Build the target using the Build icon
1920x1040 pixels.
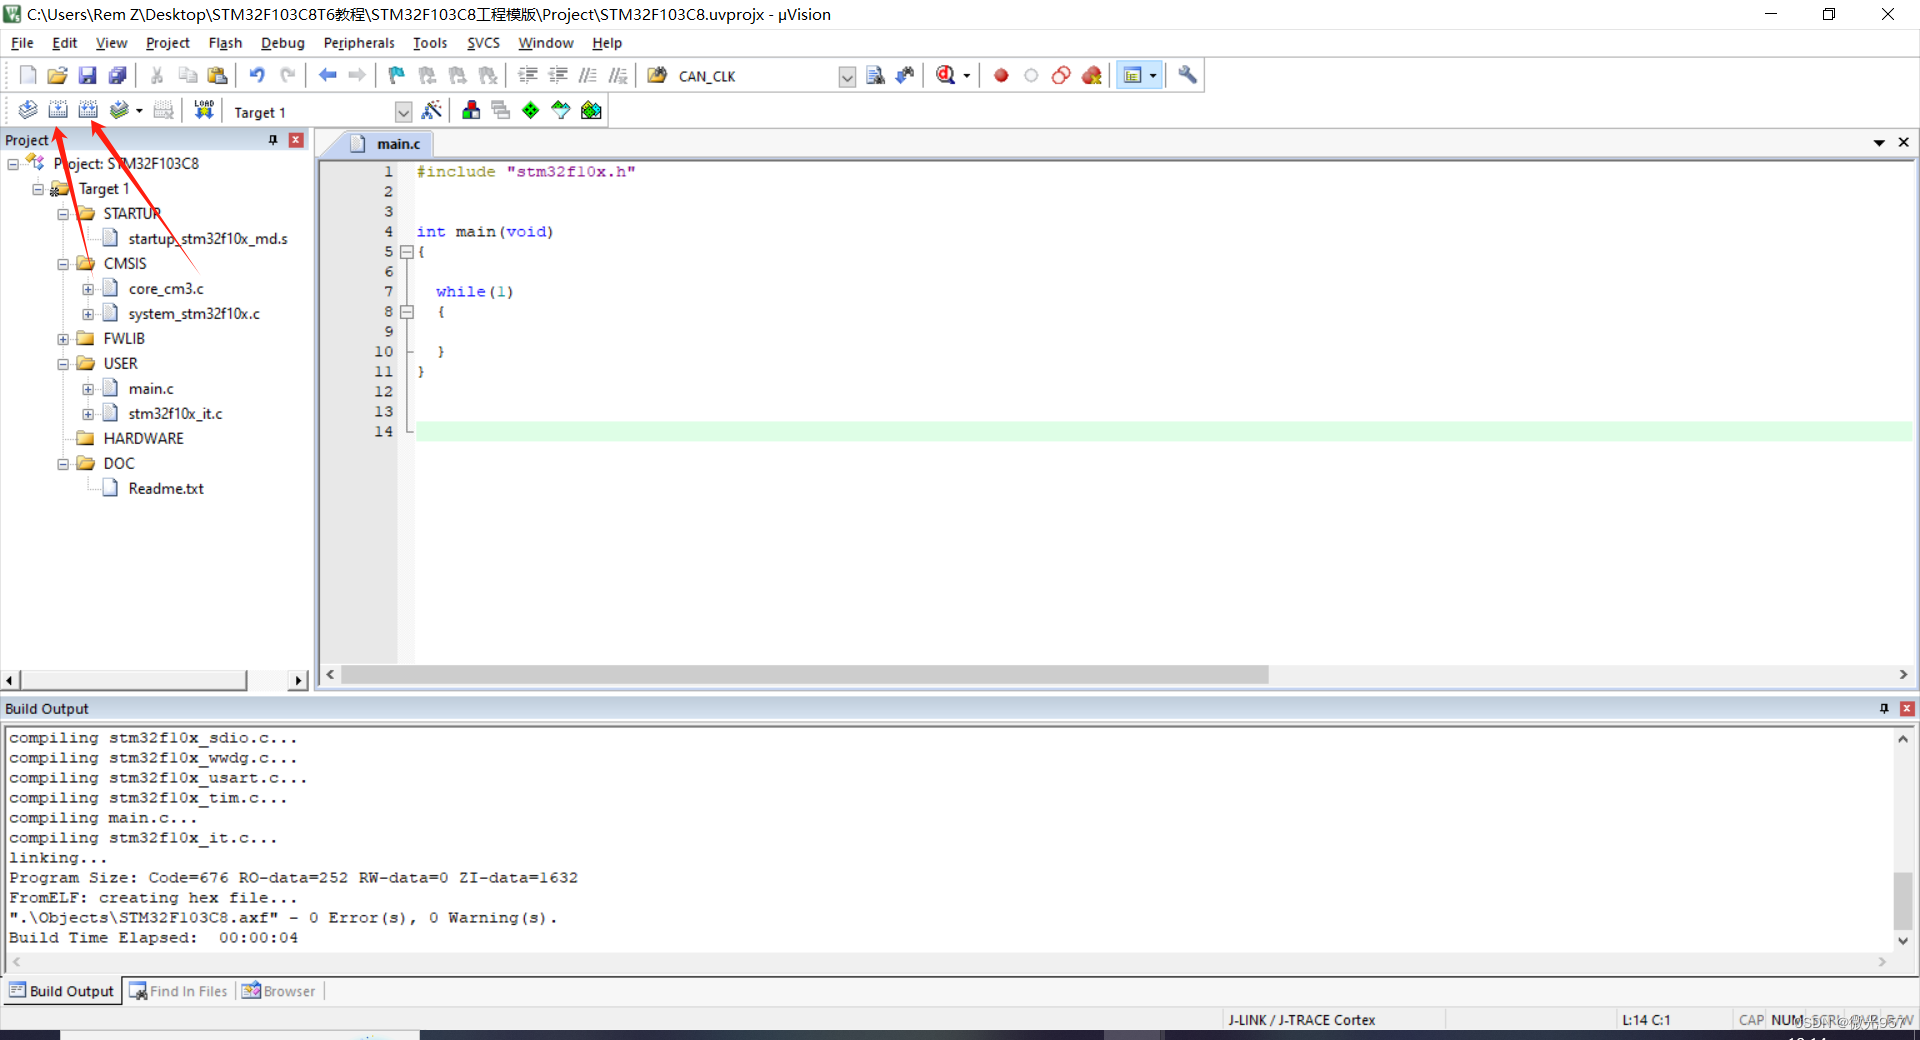58,110
